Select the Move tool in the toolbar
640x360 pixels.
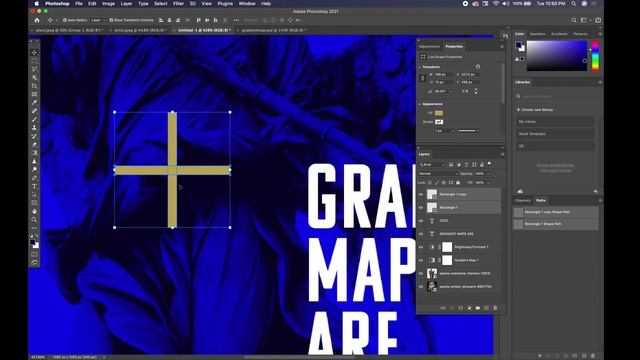pos(34,53)
